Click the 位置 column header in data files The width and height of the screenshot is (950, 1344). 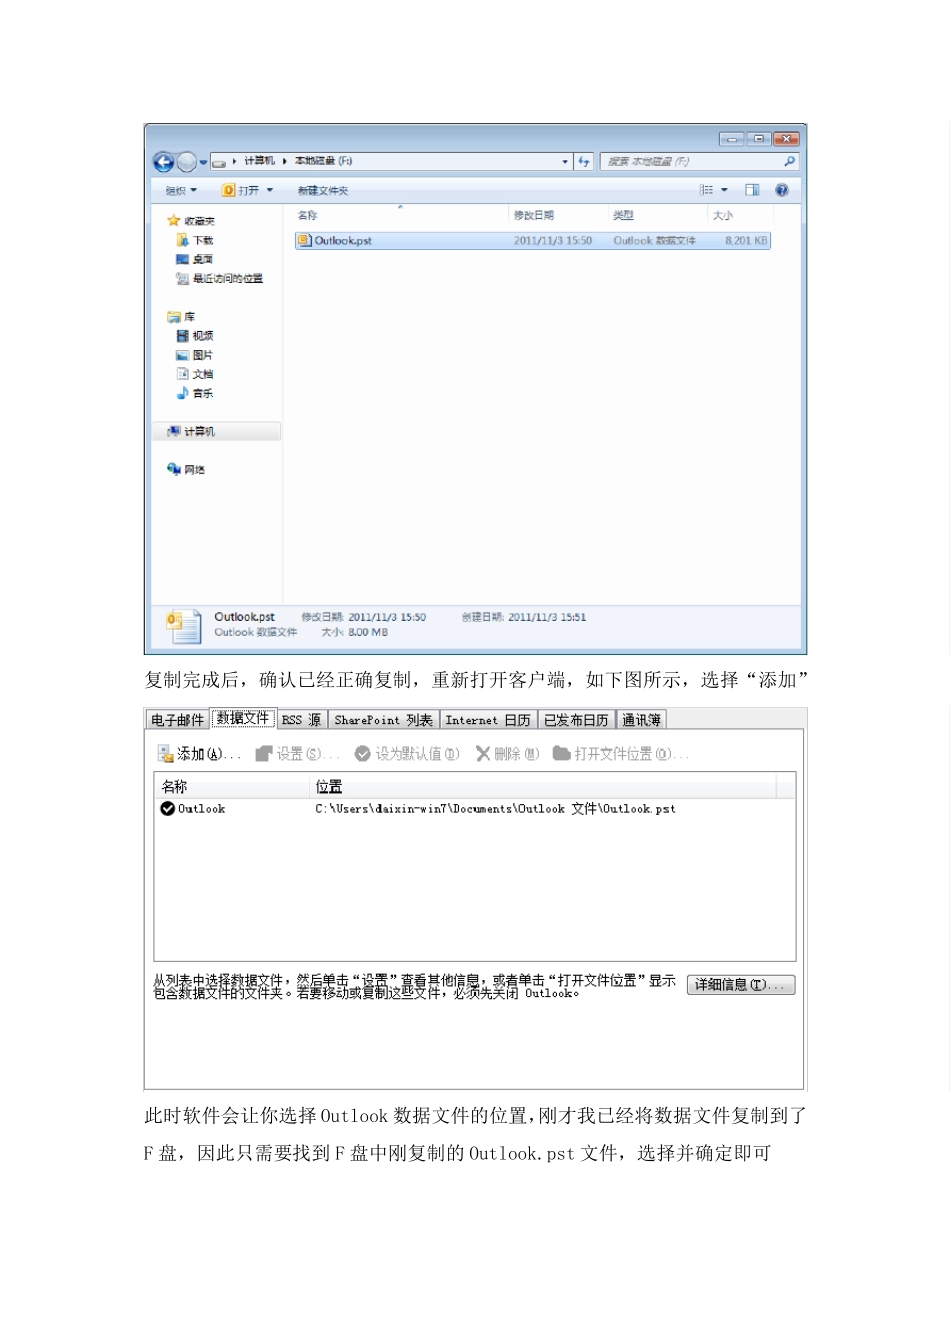[x=545, y=786]
